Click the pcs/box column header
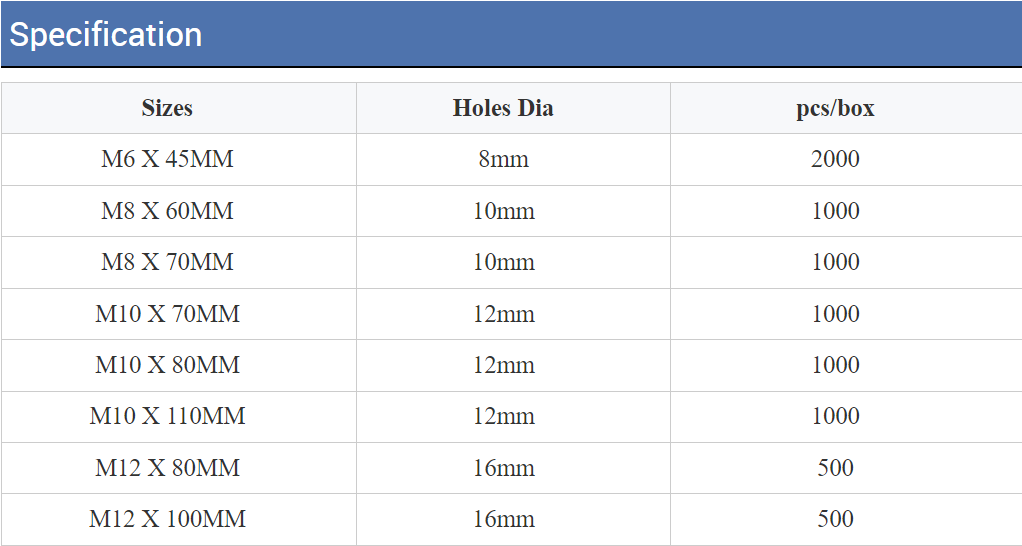1022x546 pixels. tap(835, 108)
